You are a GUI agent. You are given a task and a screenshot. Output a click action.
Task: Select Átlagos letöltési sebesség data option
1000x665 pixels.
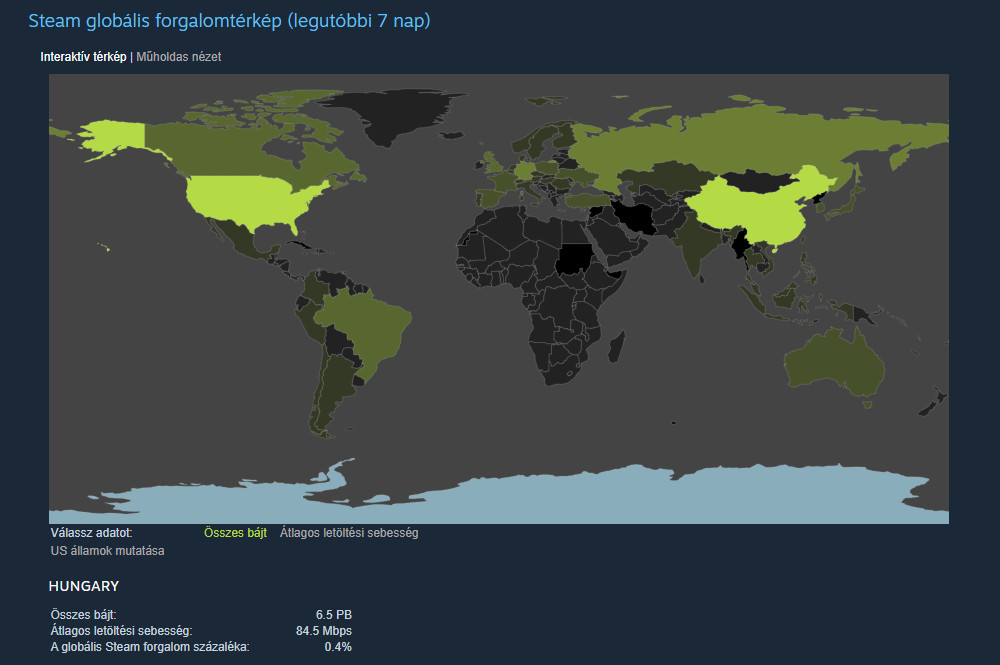349,533
